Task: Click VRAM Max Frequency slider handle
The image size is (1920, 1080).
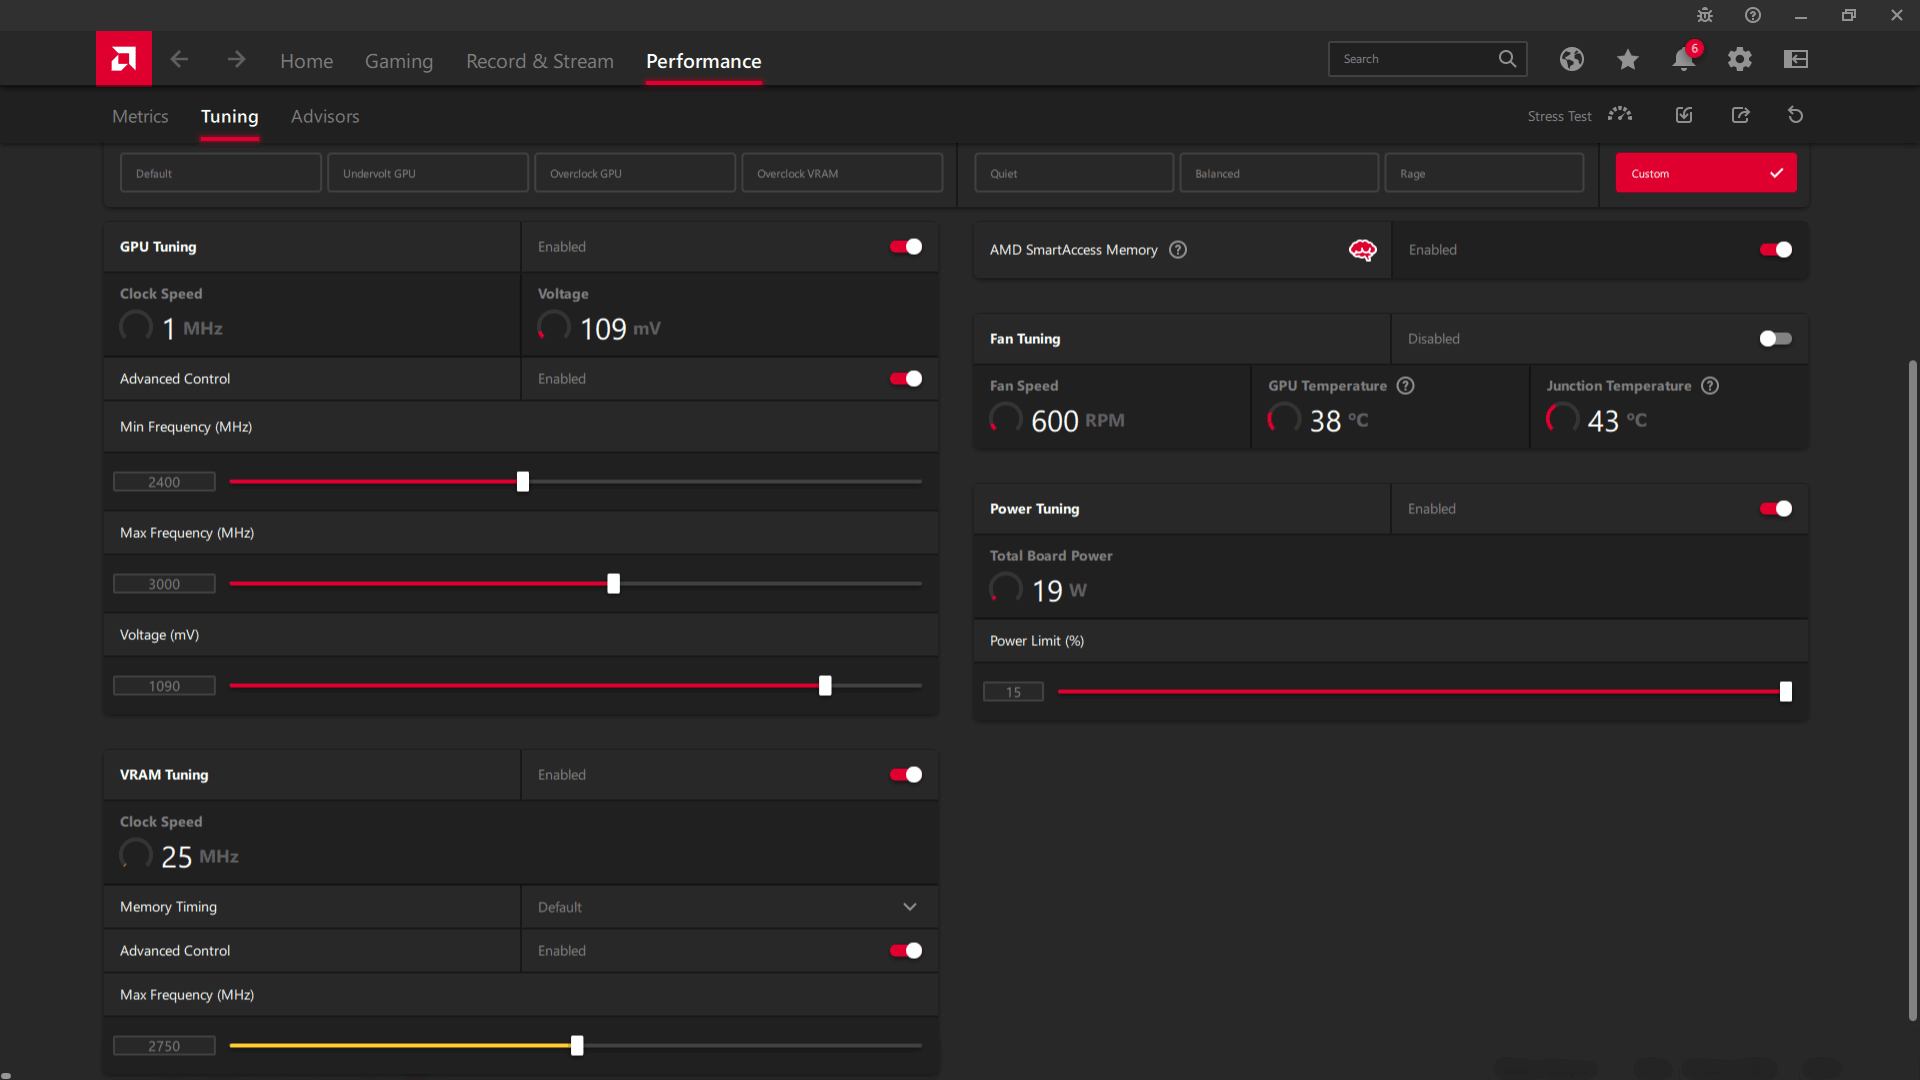Action: [577, 1046]
